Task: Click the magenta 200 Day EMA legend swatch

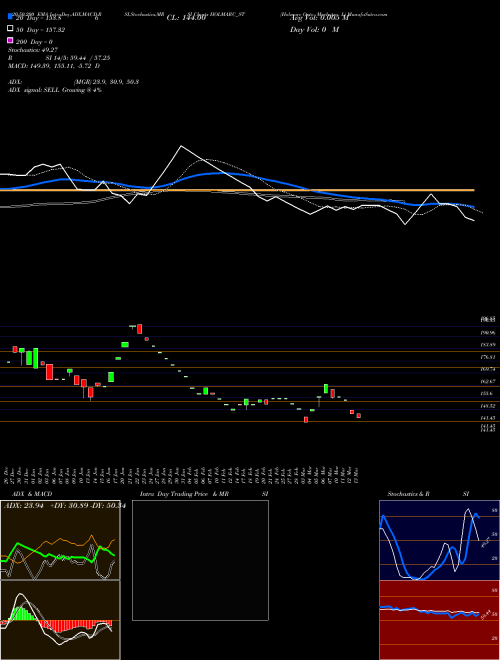Action: 10,41
